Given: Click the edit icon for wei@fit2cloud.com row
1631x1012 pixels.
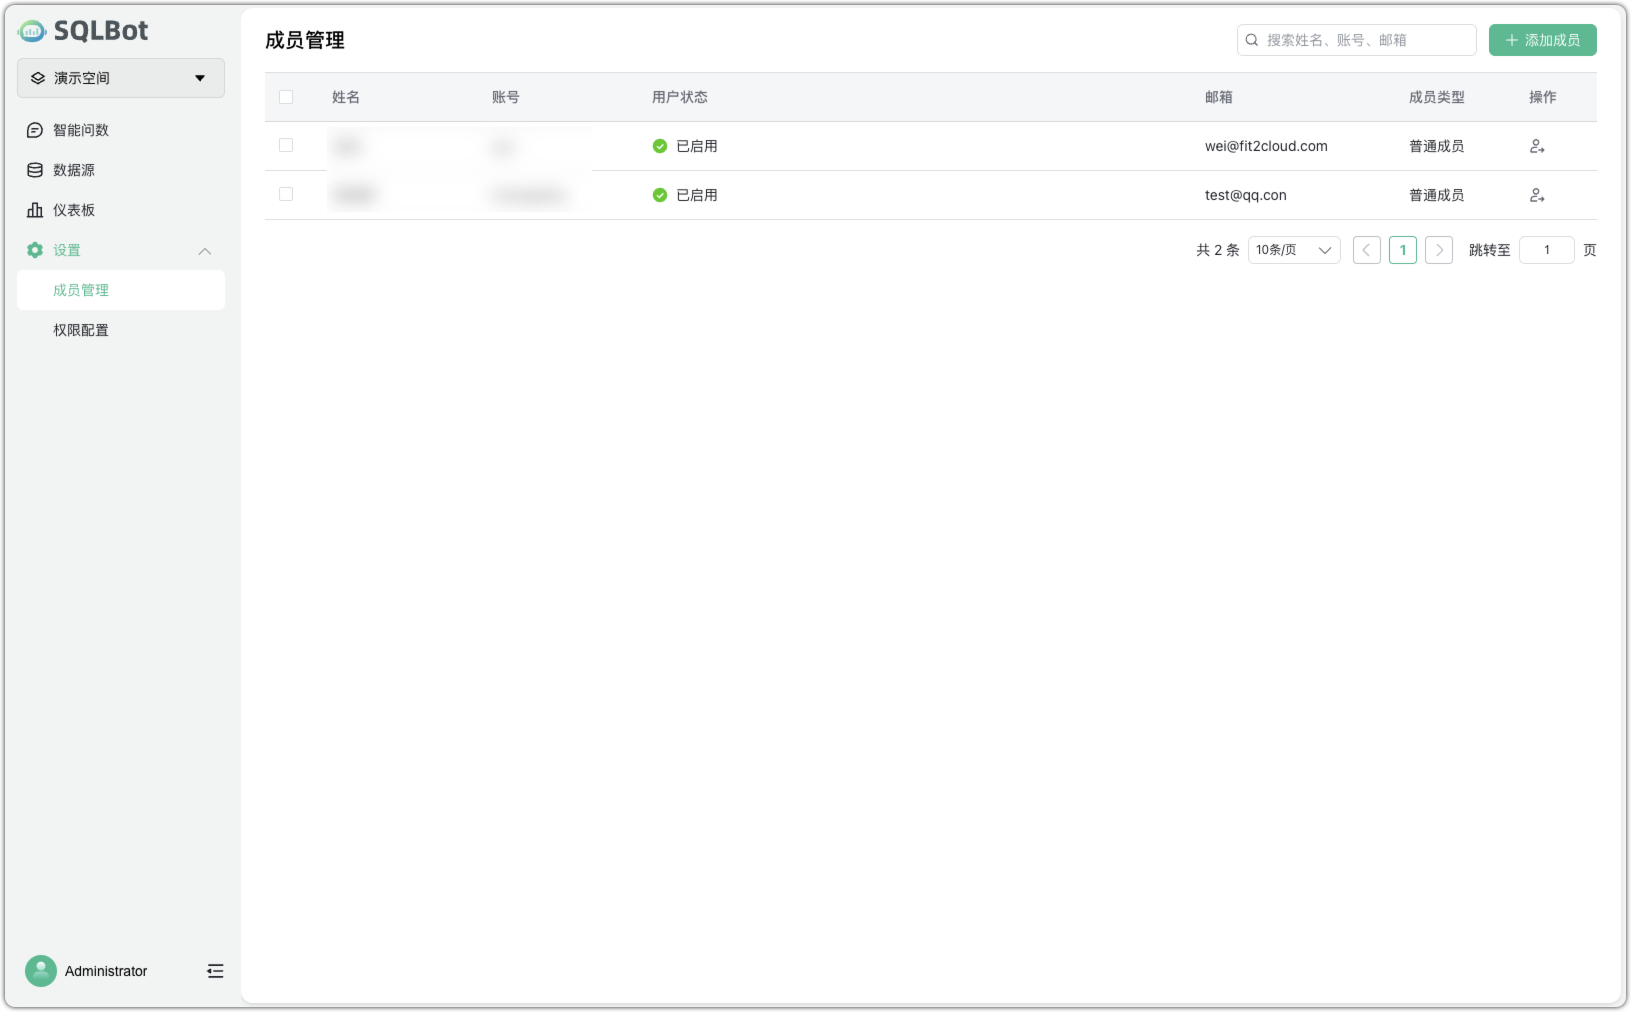Looking at the screenshot, I should coord(1537,145).
